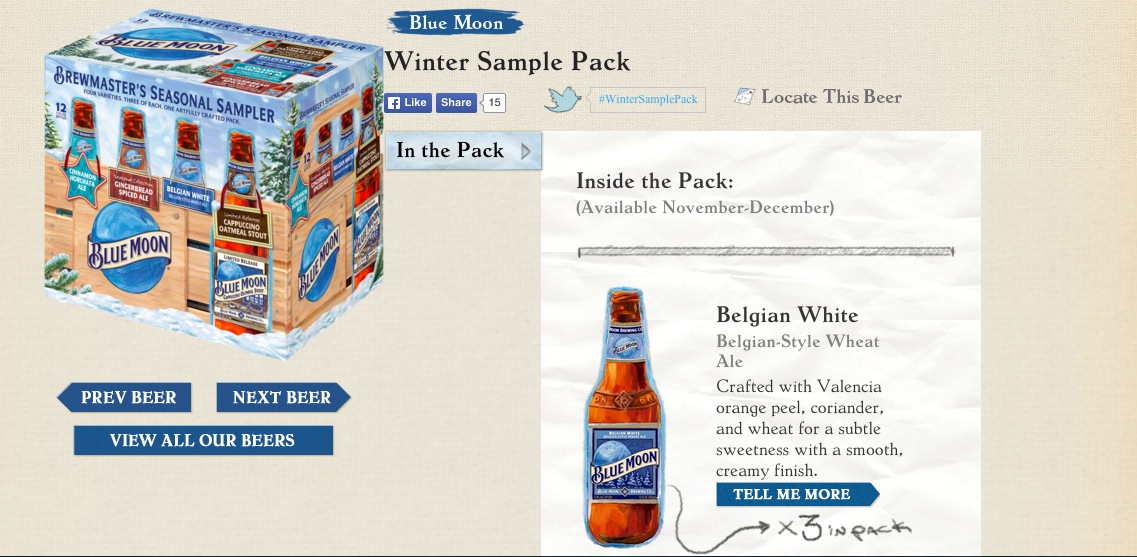Click the arrow on In the Pack tab
This screenshot has width=1137, height=557.
[526, 151]
